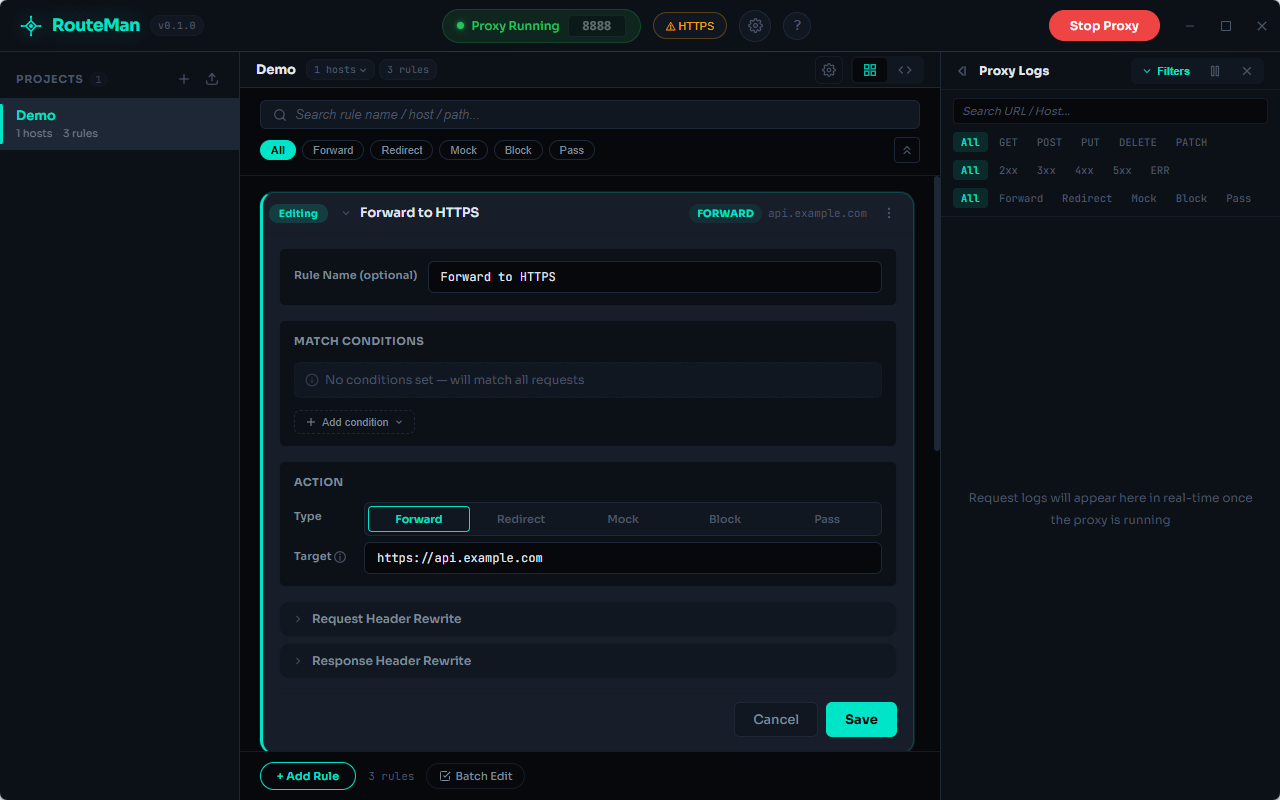
Task: Open the global settings gear in the title bar
Action: point(755,26)
